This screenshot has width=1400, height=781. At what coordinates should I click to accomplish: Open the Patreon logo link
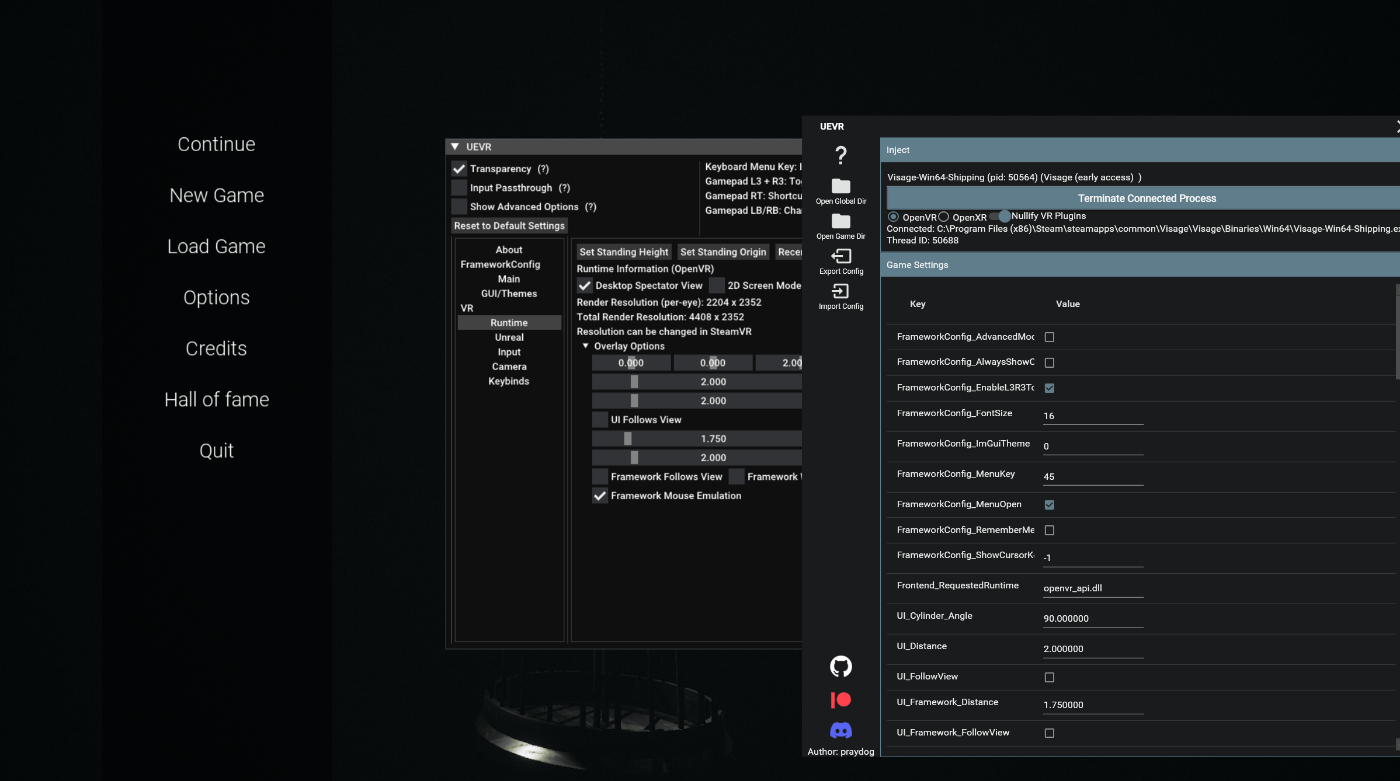coord(841,700)
